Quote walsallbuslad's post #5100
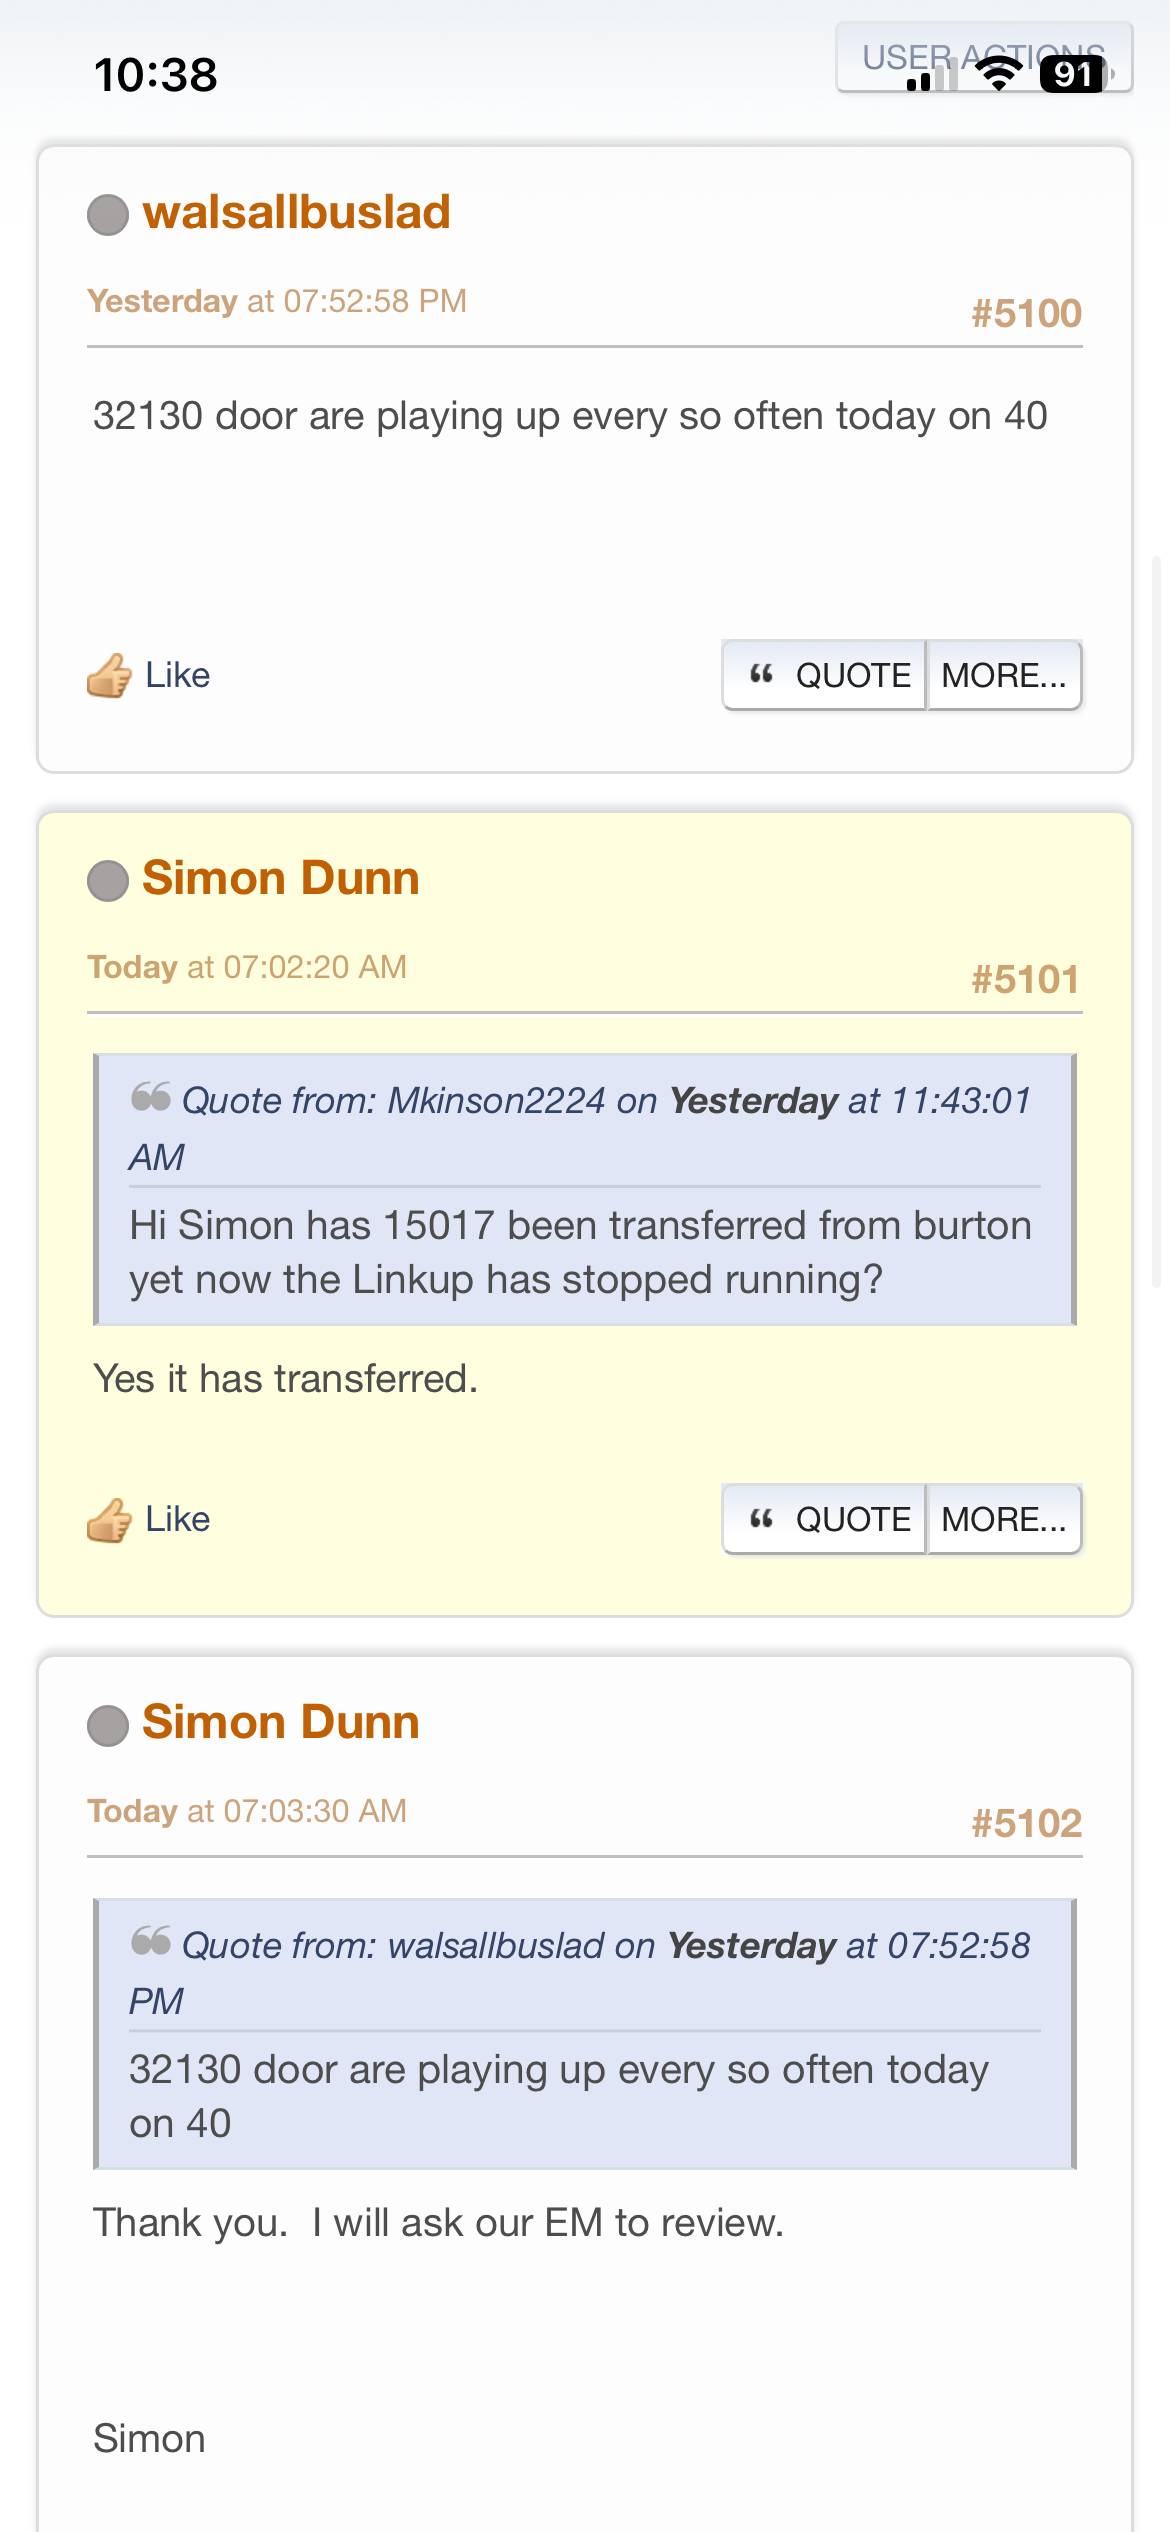The image size is (1170, 2532). tap(825, 676)
